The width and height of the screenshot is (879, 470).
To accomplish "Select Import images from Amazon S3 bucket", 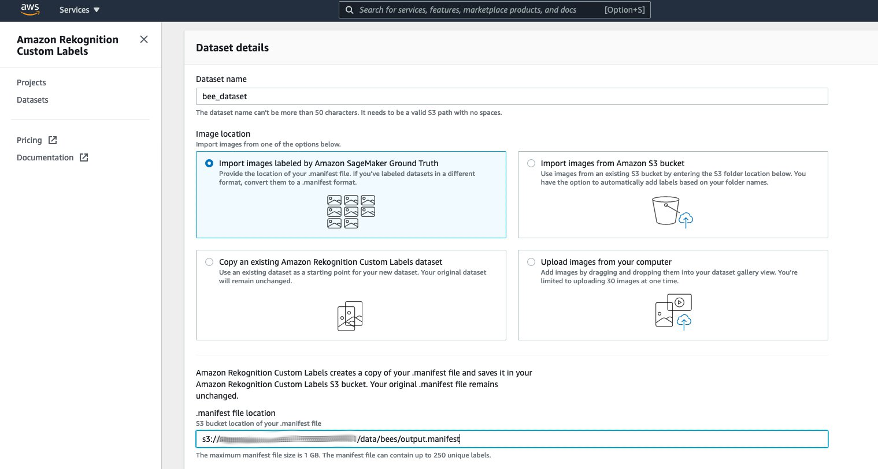I will [x=530, y=163].
